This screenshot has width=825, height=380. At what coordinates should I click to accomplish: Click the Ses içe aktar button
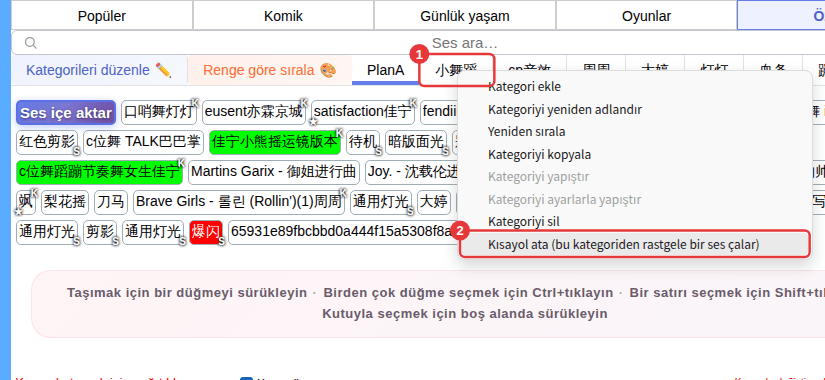pyautogui.click(x=66, y=113)
